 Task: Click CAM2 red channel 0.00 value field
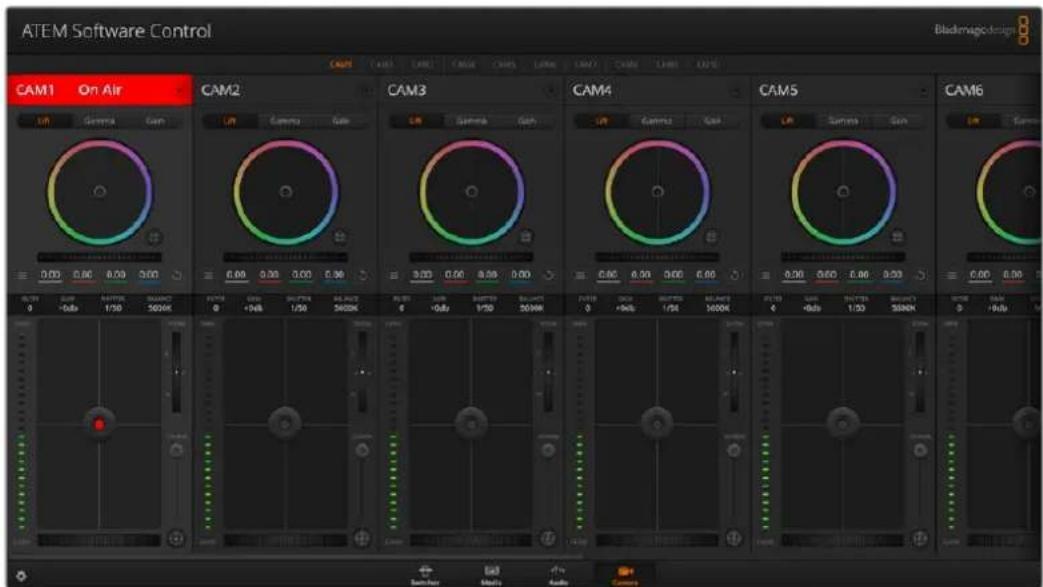coord(269,276)
